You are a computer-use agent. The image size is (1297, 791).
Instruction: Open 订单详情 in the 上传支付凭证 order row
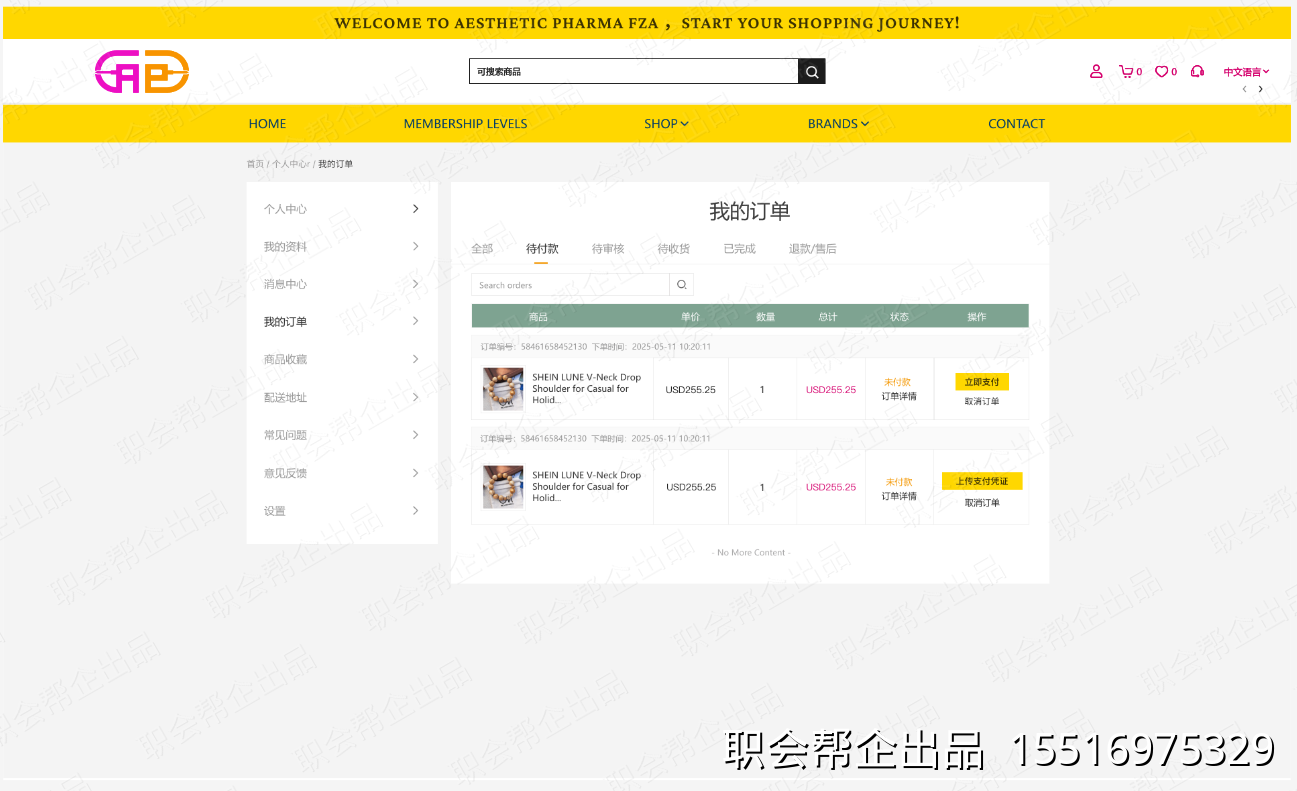point(899,497)
